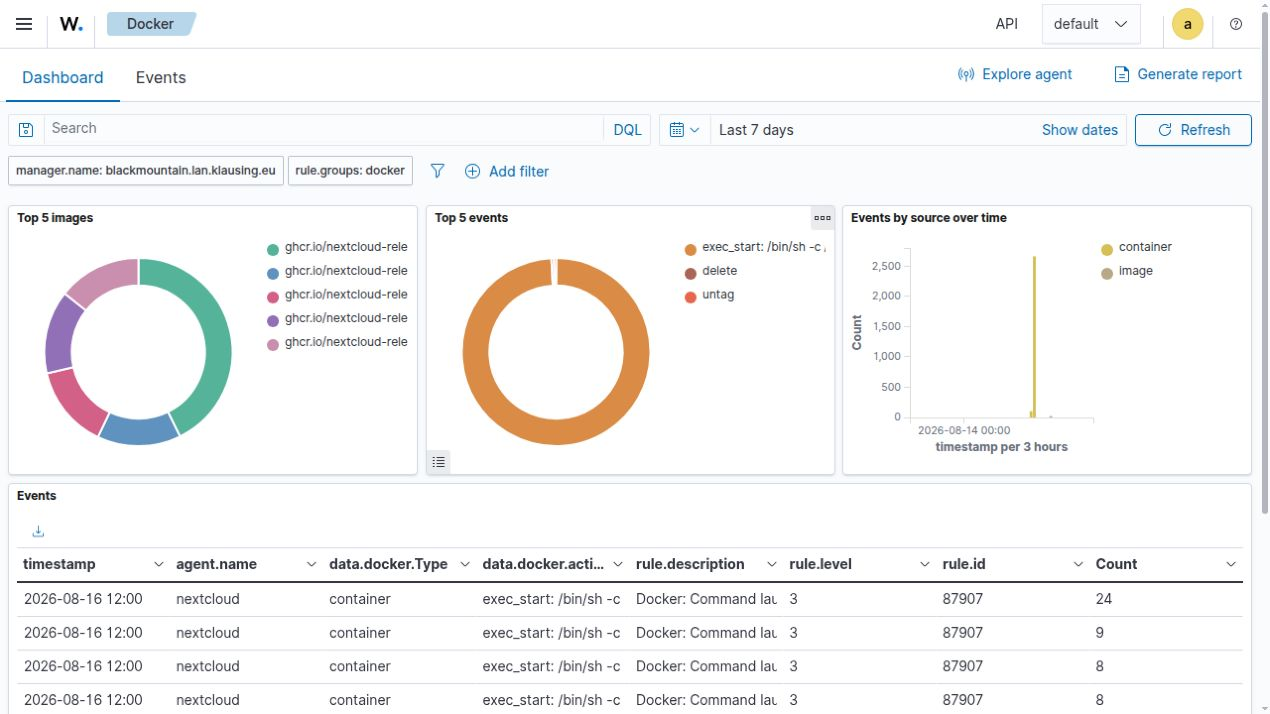Switch to the Events tab

161,77
